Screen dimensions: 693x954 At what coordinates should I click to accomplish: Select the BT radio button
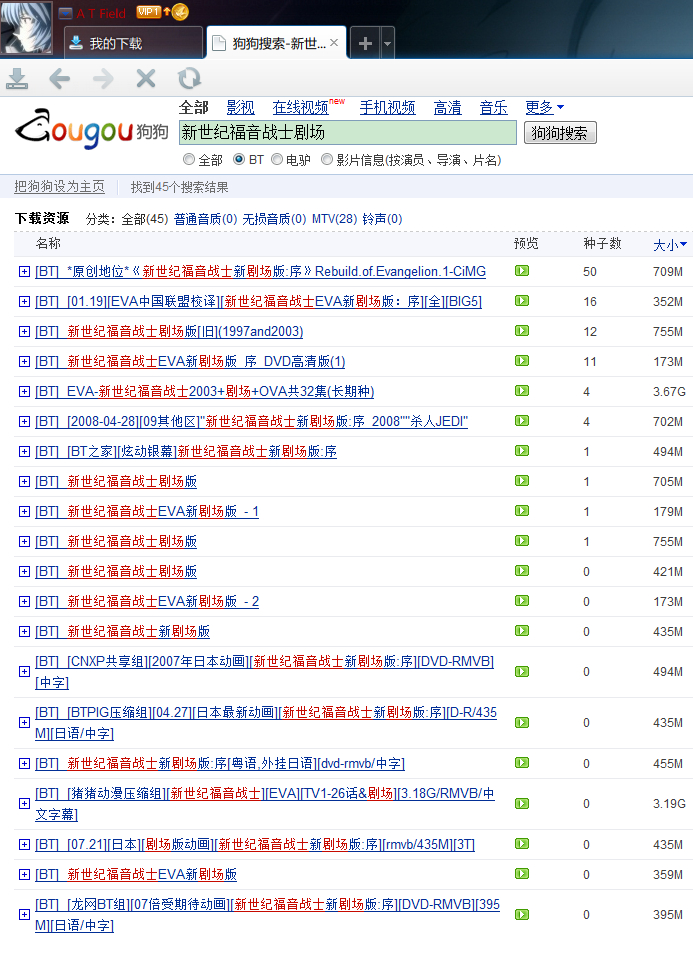click(239, 159)
